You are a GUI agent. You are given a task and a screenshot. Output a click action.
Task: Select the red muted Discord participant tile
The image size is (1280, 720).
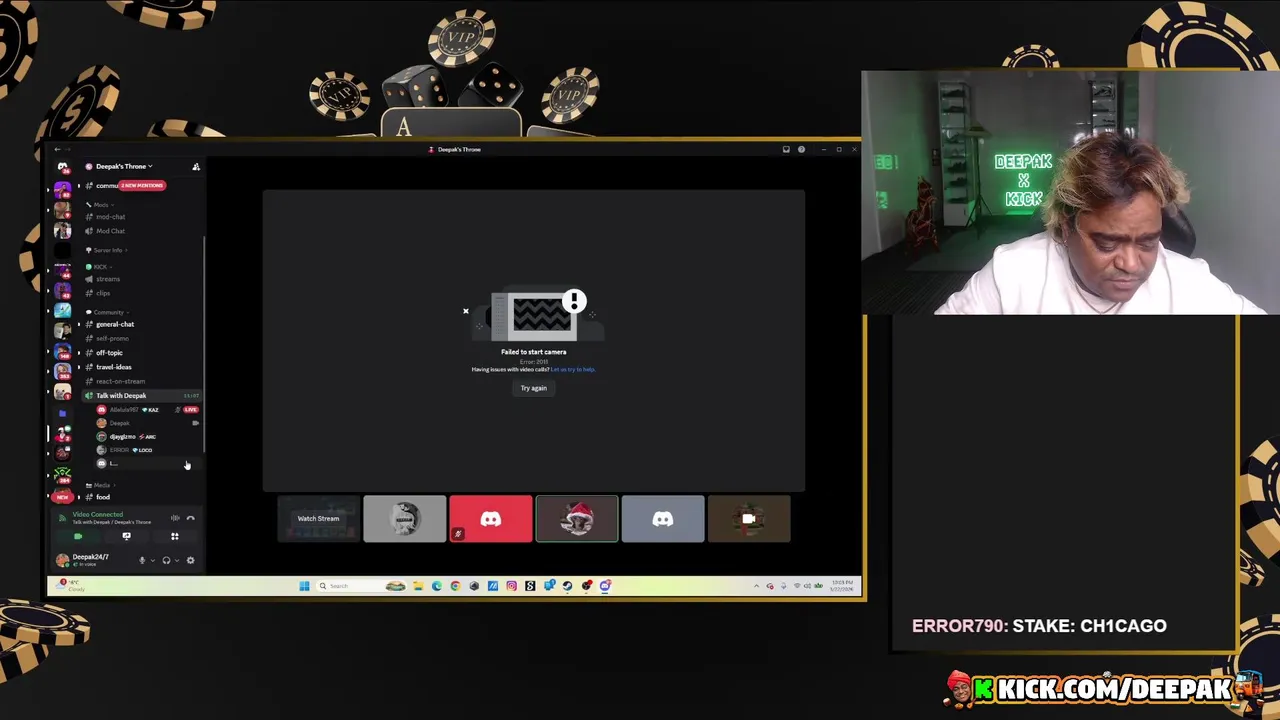tap(491, 519)
